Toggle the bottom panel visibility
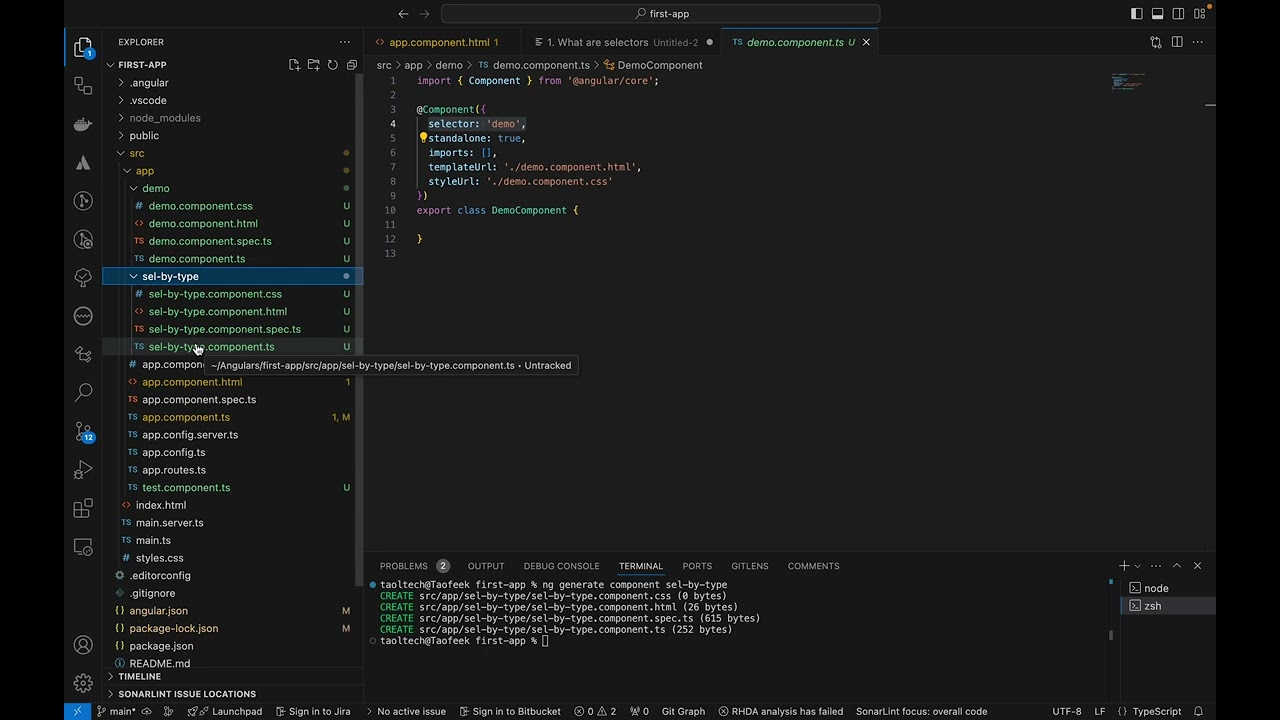 (1158, 14)
